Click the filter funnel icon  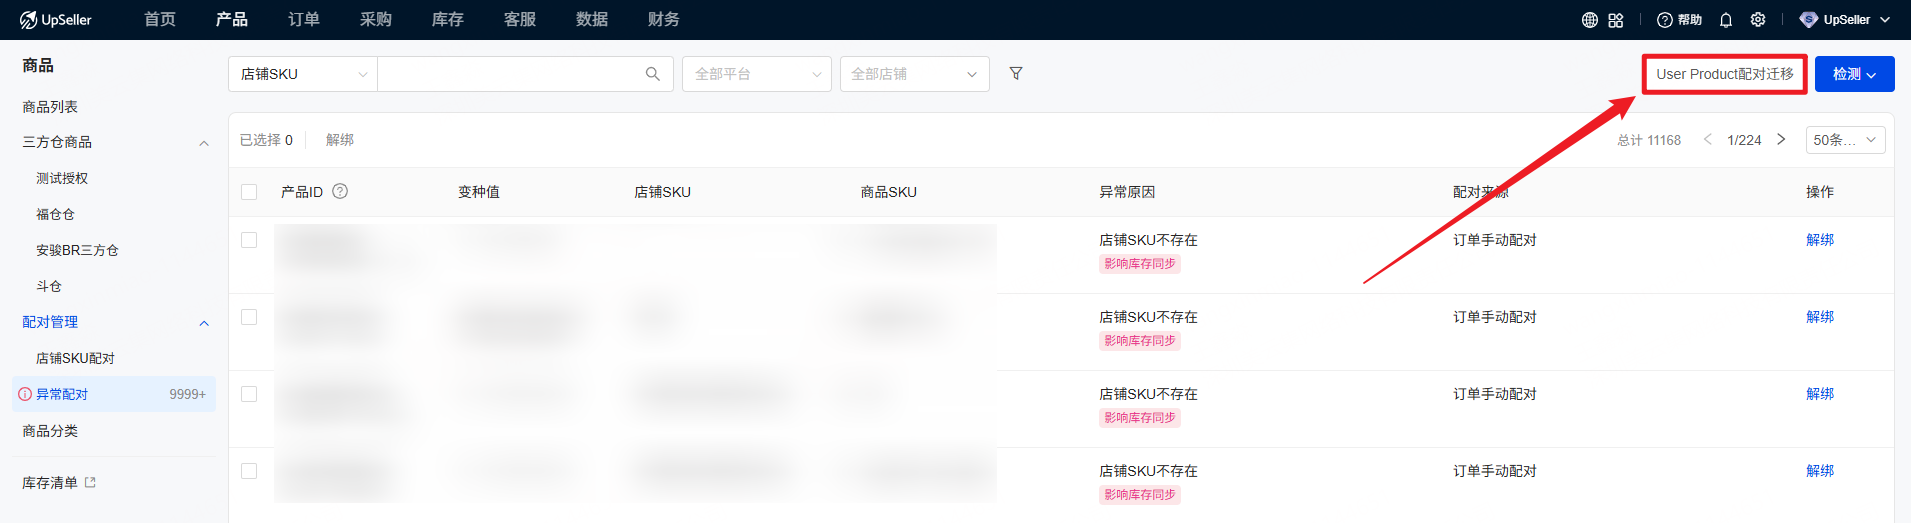pyautogui.click(x=1016, y=74)
